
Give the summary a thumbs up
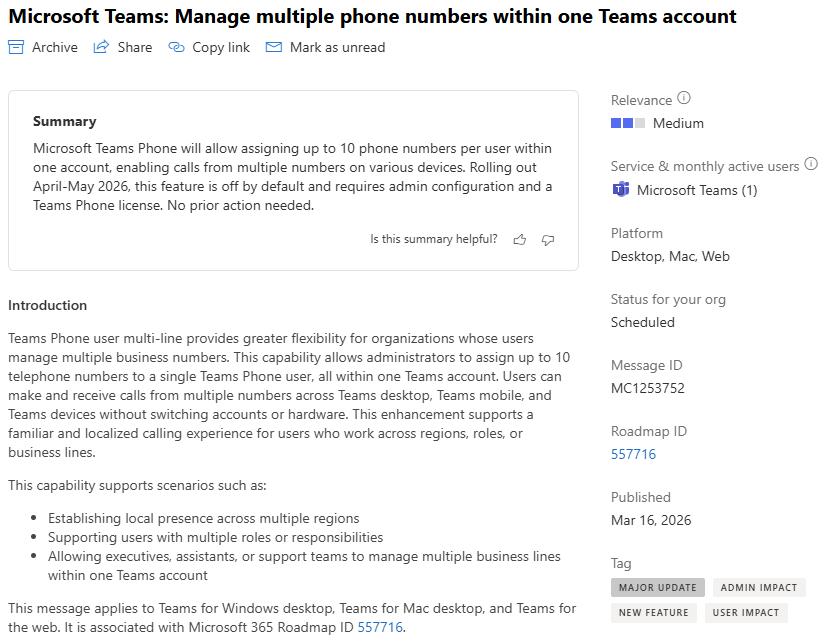519,240
